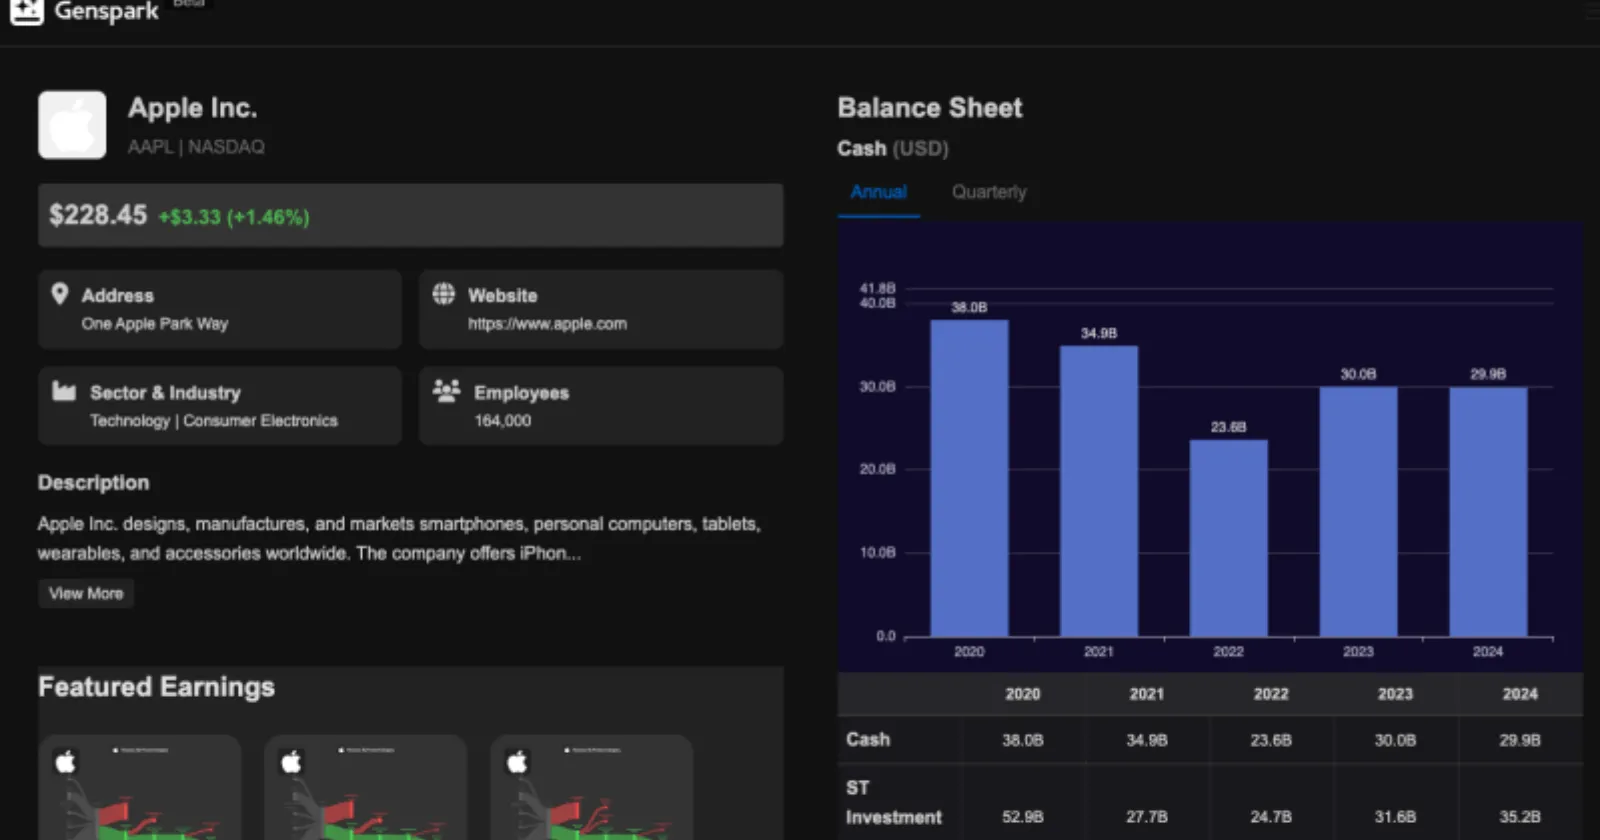Click the Genspark brand name
Screen dimensions: 1600x840
[x=106, y=11]
